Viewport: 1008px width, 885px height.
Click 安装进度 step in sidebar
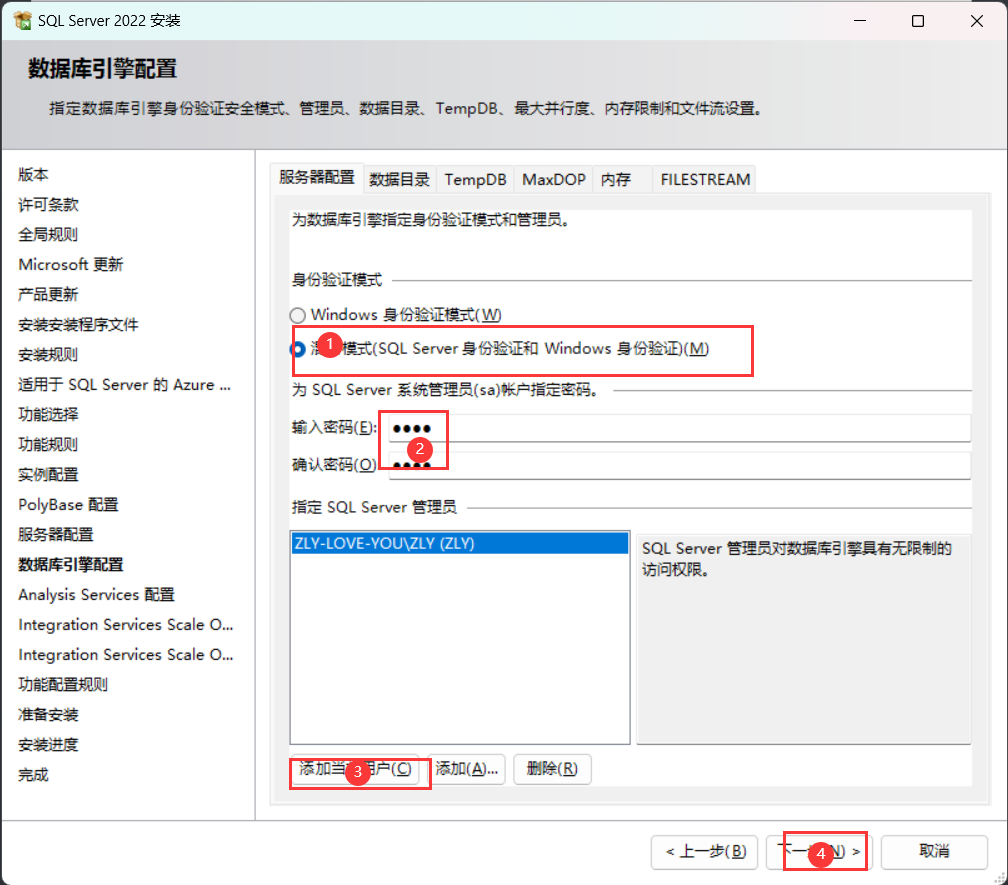[48, 745]
